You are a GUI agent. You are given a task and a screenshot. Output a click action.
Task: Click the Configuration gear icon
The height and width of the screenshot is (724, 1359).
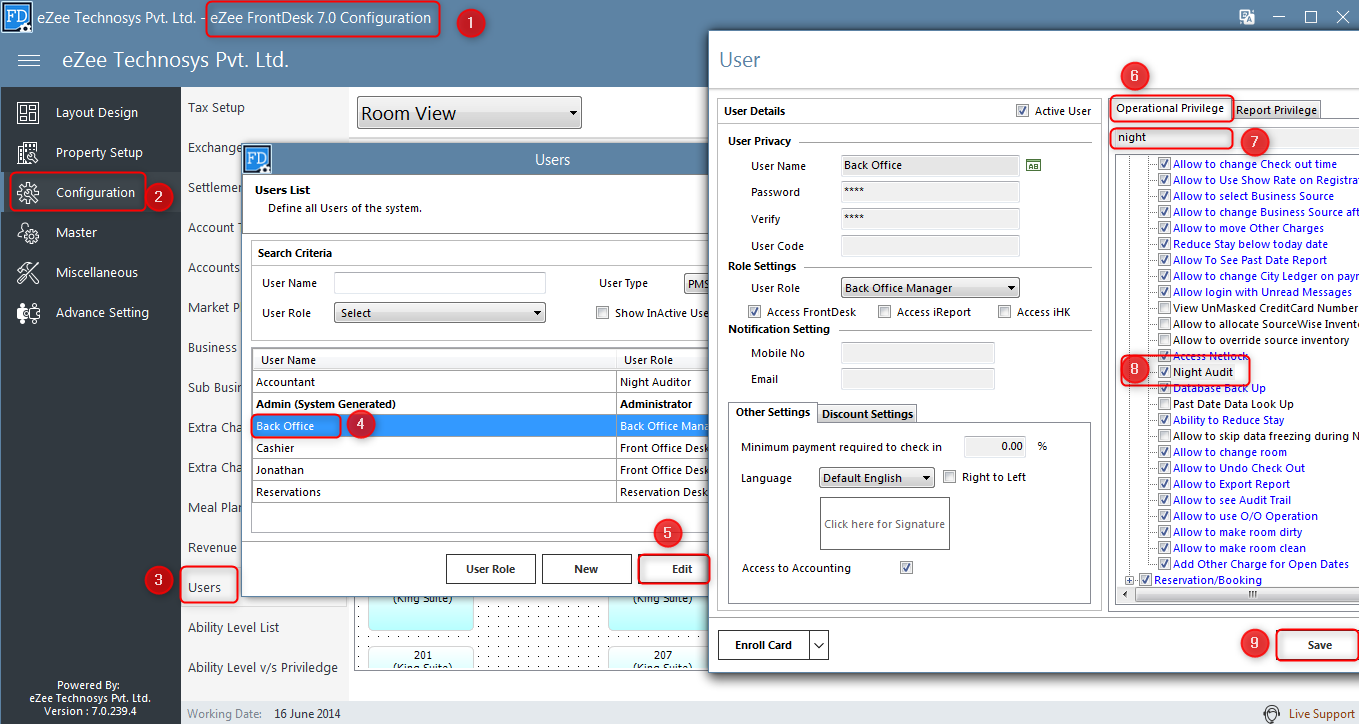[28, 193]
